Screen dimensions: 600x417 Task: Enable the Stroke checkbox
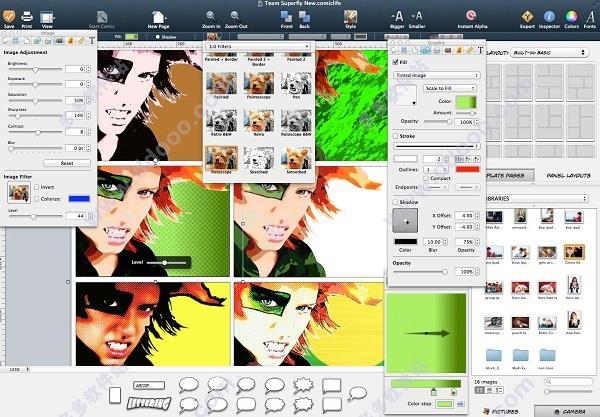pos(395,136)
